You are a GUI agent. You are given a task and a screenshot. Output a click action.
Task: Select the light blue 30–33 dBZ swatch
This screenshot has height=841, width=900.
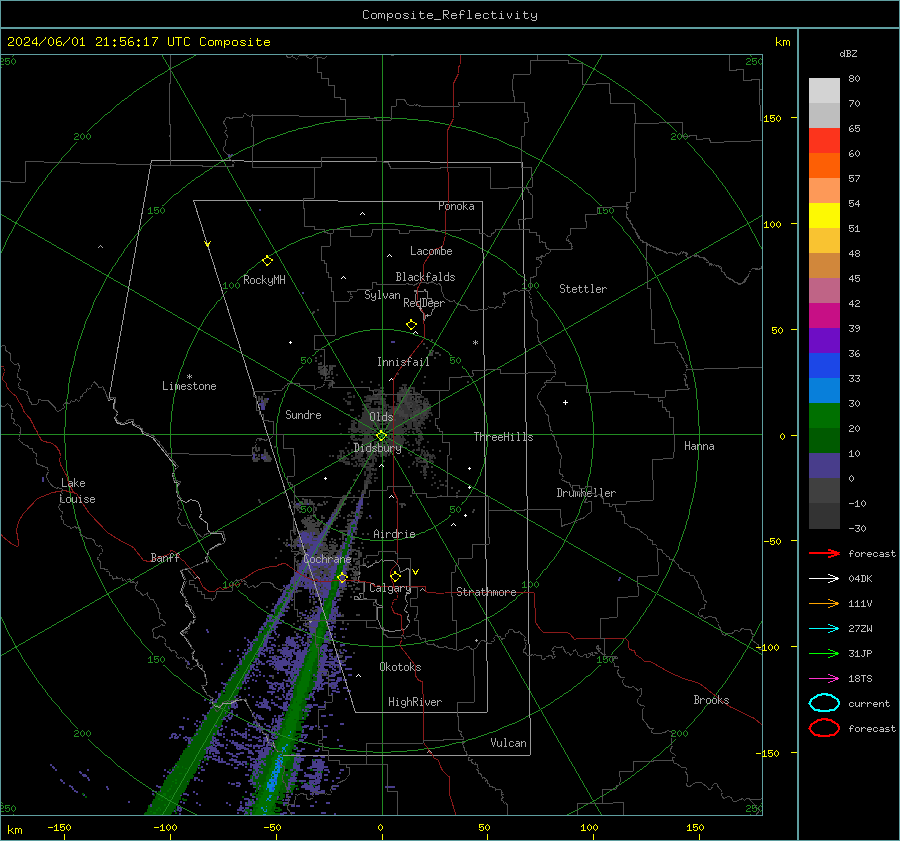(824, 390)
